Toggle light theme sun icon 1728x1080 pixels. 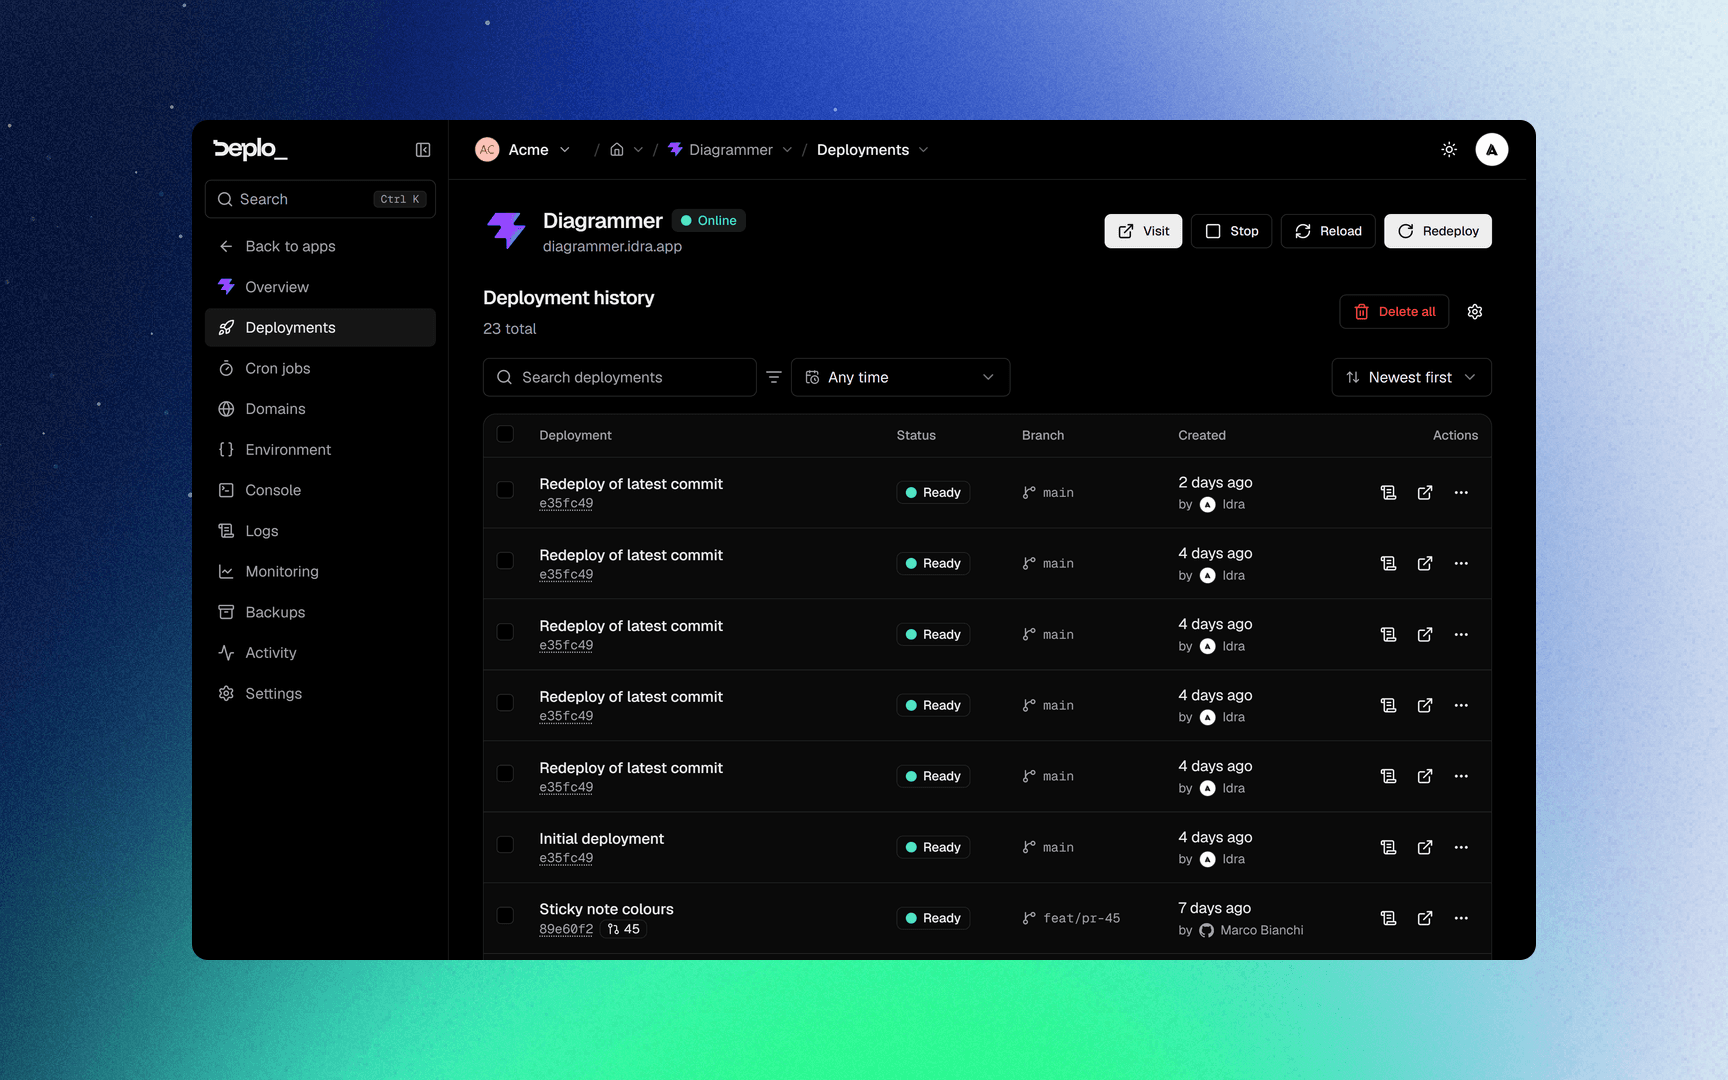[x=1449, y=150]
